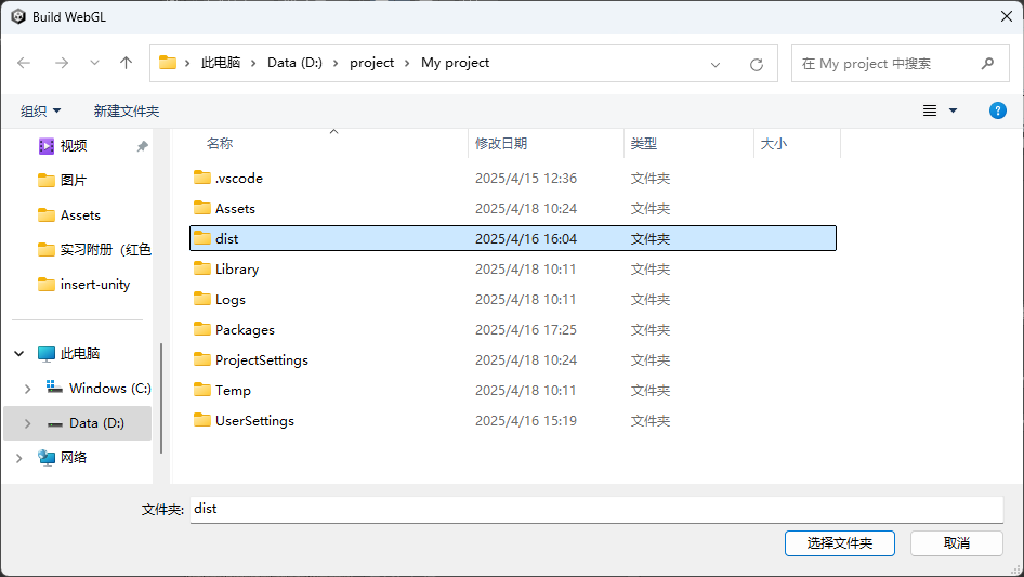Select the Temp folder
This screenshot has width=1024, height=577.
513,390
